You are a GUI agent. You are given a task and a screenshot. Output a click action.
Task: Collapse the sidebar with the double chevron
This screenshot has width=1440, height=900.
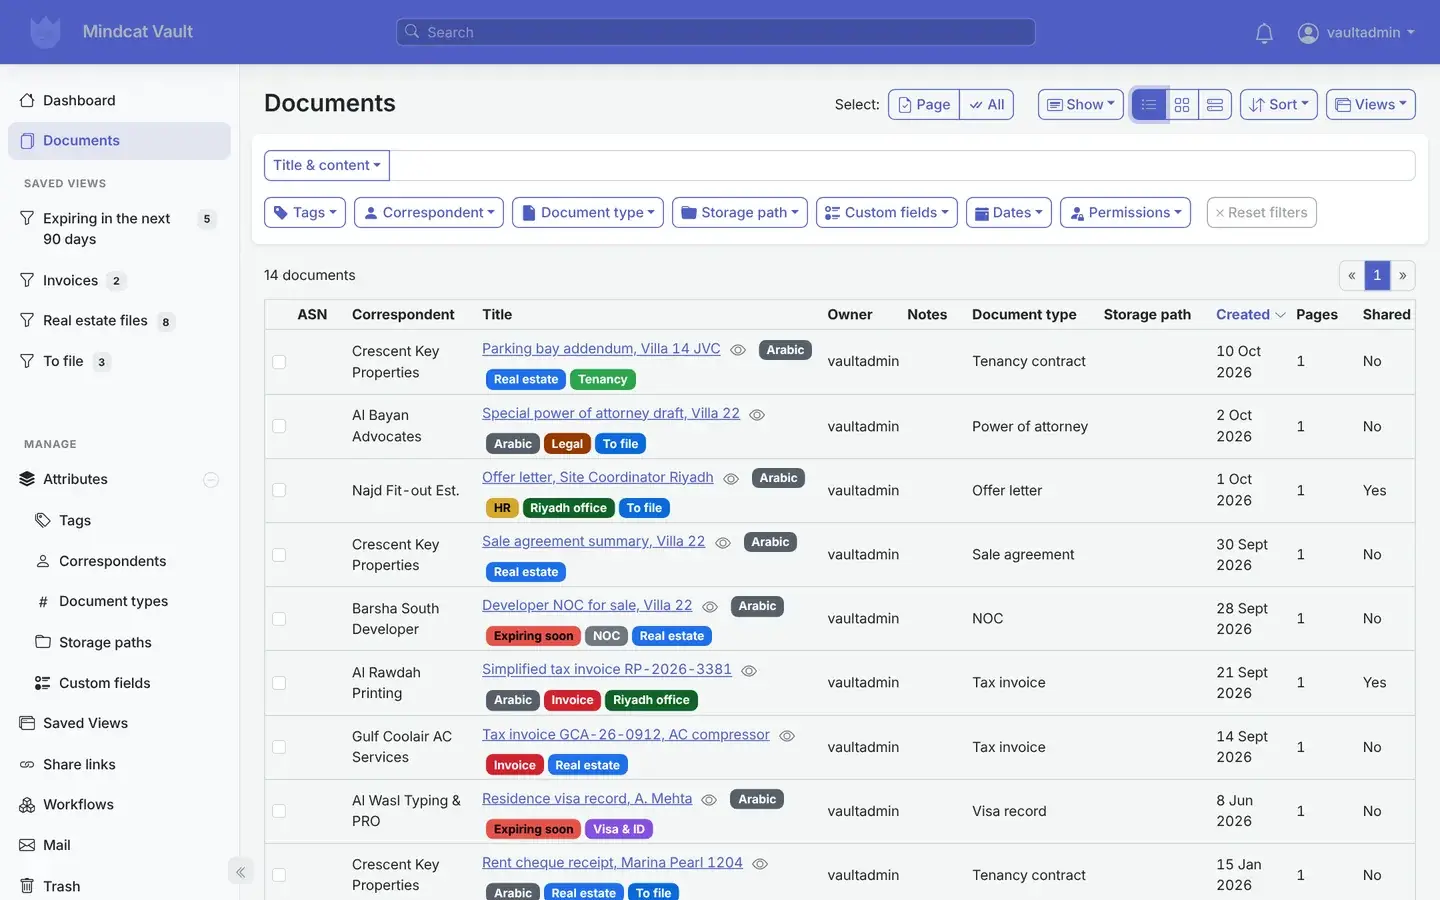(x=240, y=872)
